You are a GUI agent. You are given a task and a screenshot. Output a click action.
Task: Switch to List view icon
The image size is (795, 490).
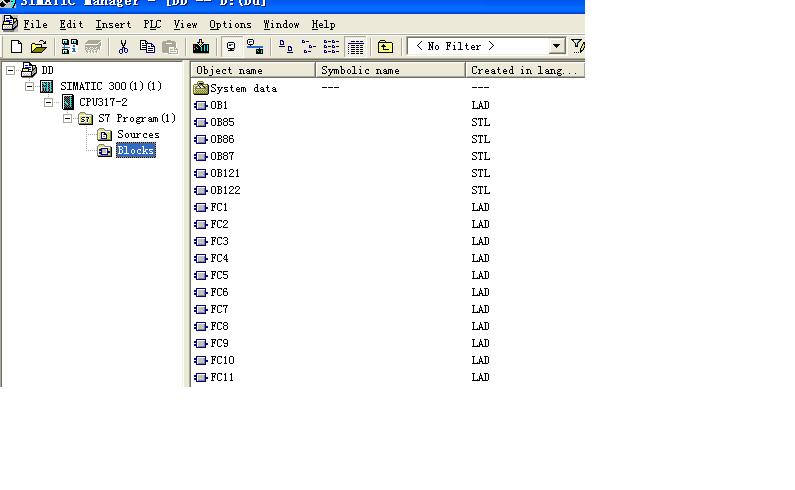coord(331,47)
